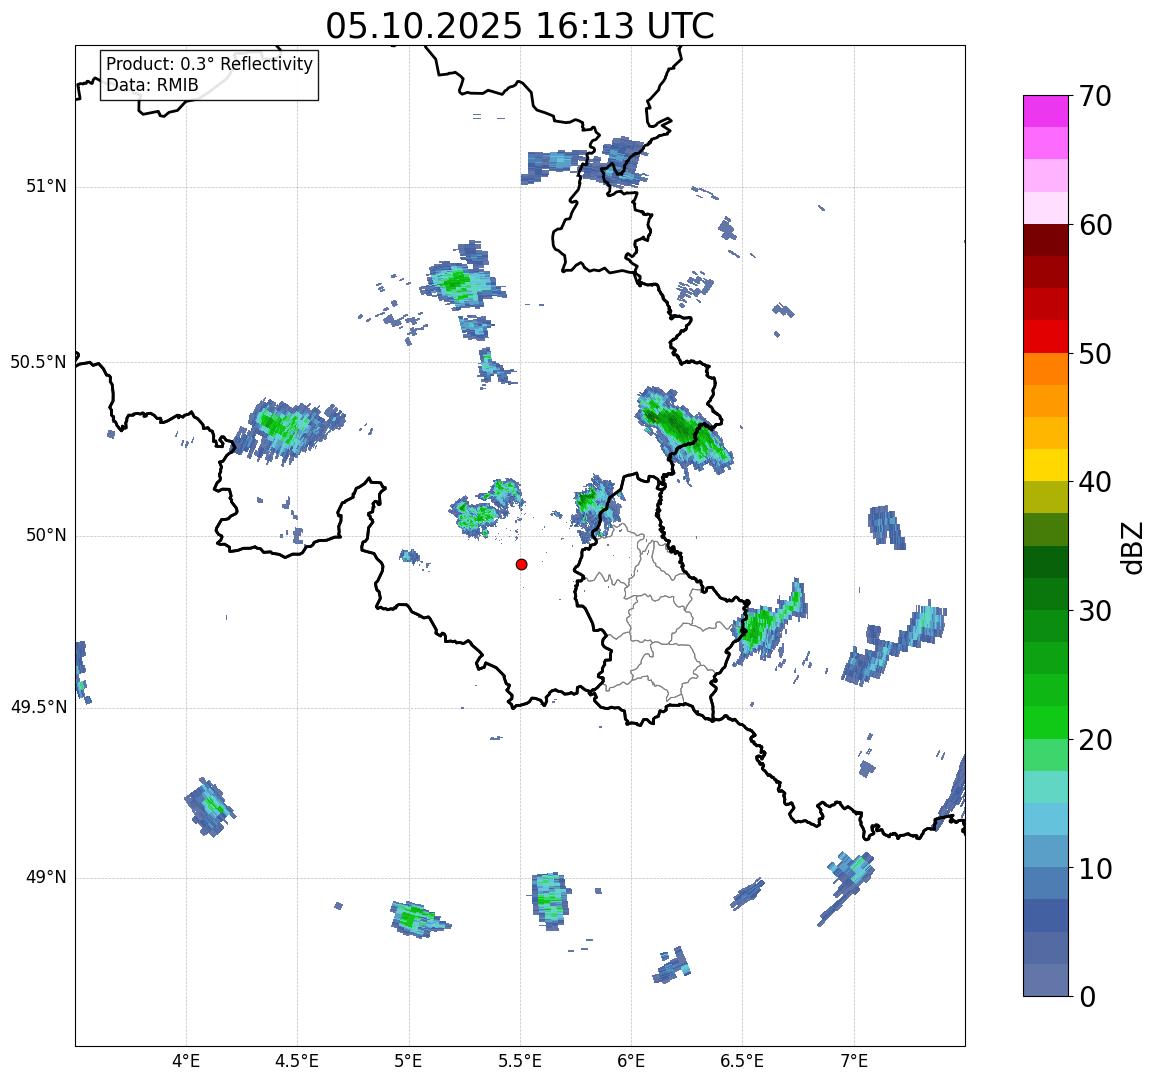Click the '50.5°N' latitude label
This screenshot has width=1157, height=1081.
pos(38,362)
